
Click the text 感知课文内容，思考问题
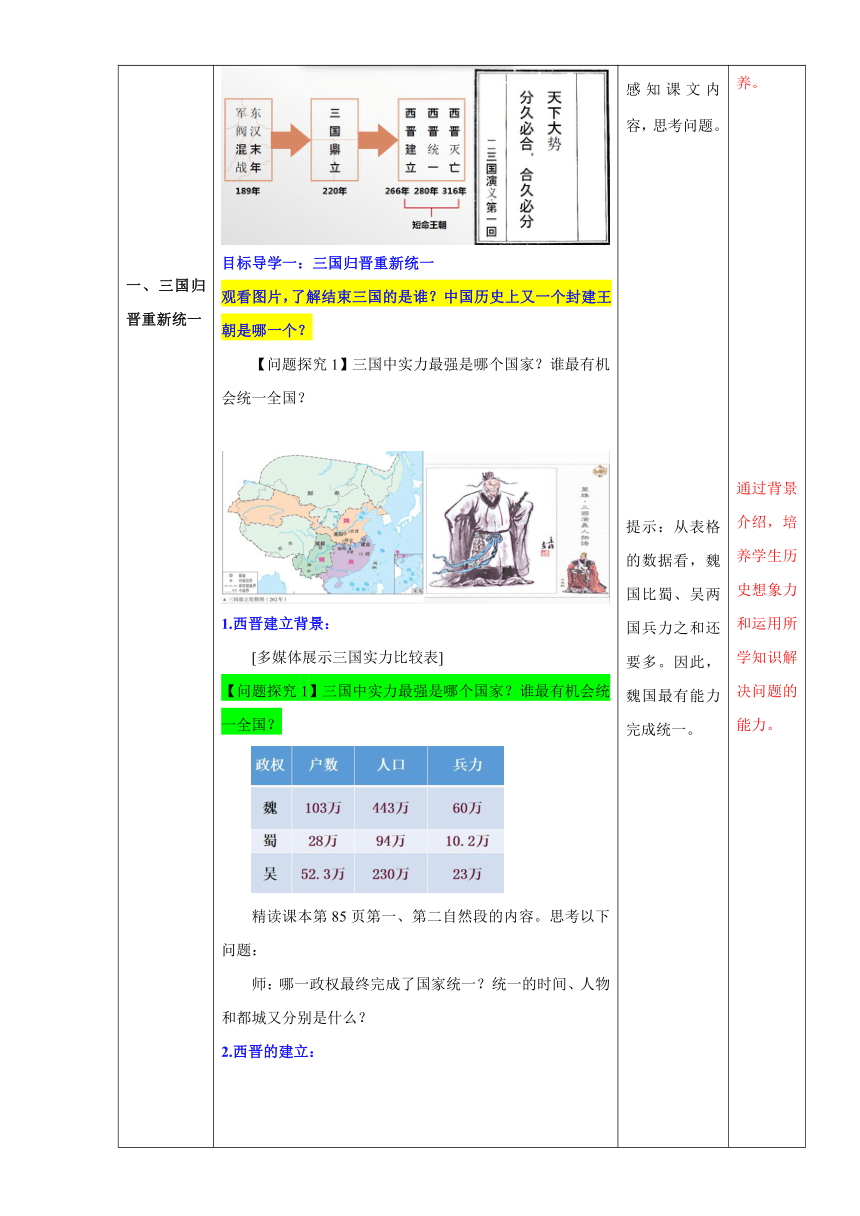[674, 107]
